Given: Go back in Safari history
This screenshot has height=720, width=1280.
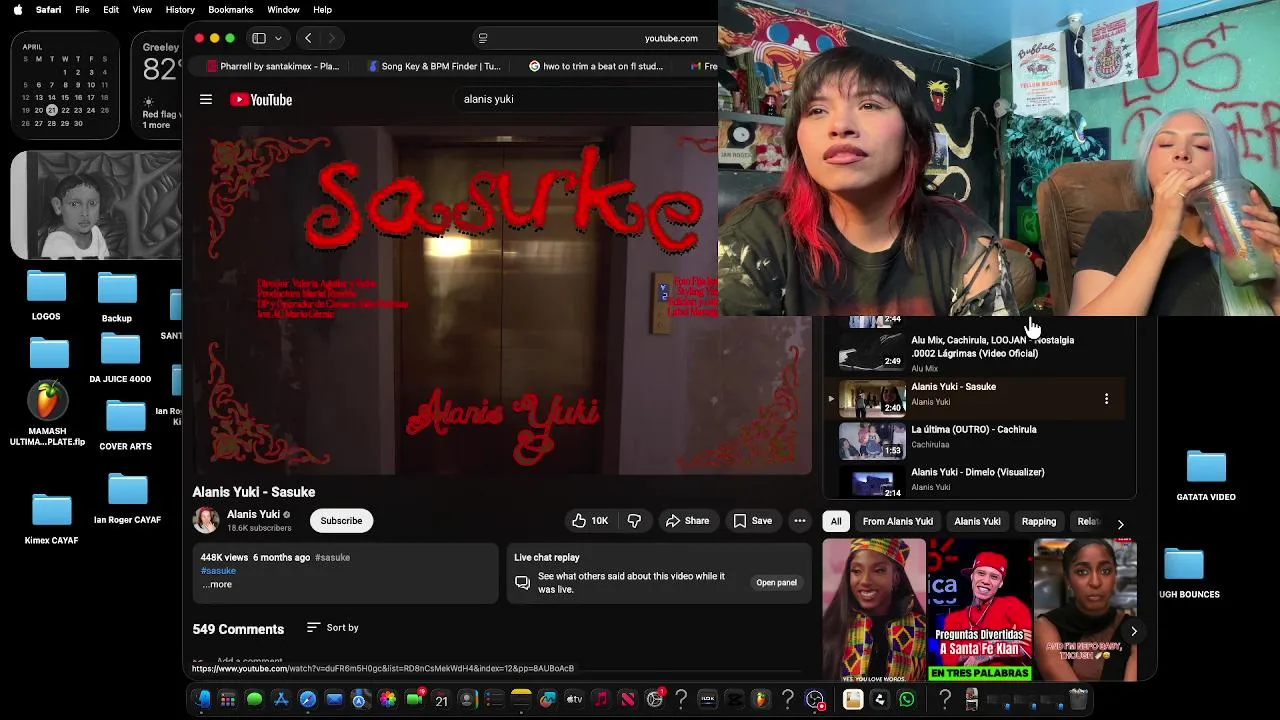Looking at the screenshot, I should 308,38.
